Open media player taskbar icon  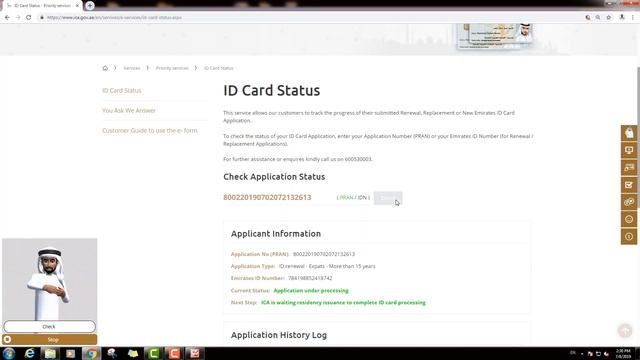tap(71, 353)
